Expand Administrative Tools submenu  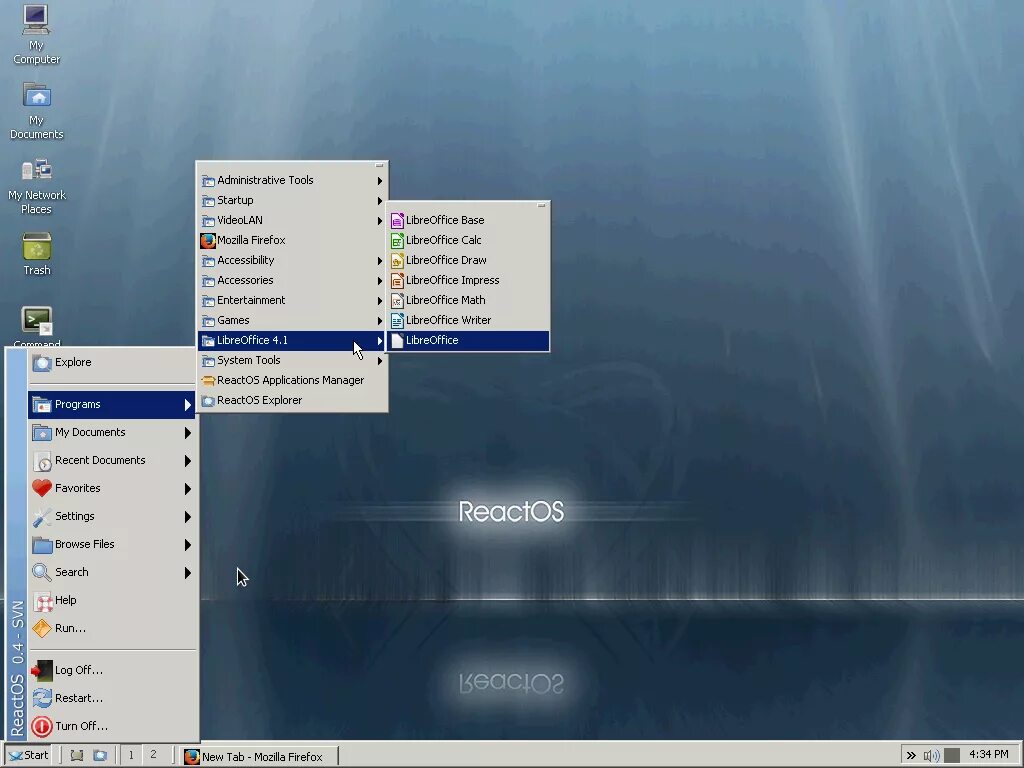coord(292,180)
